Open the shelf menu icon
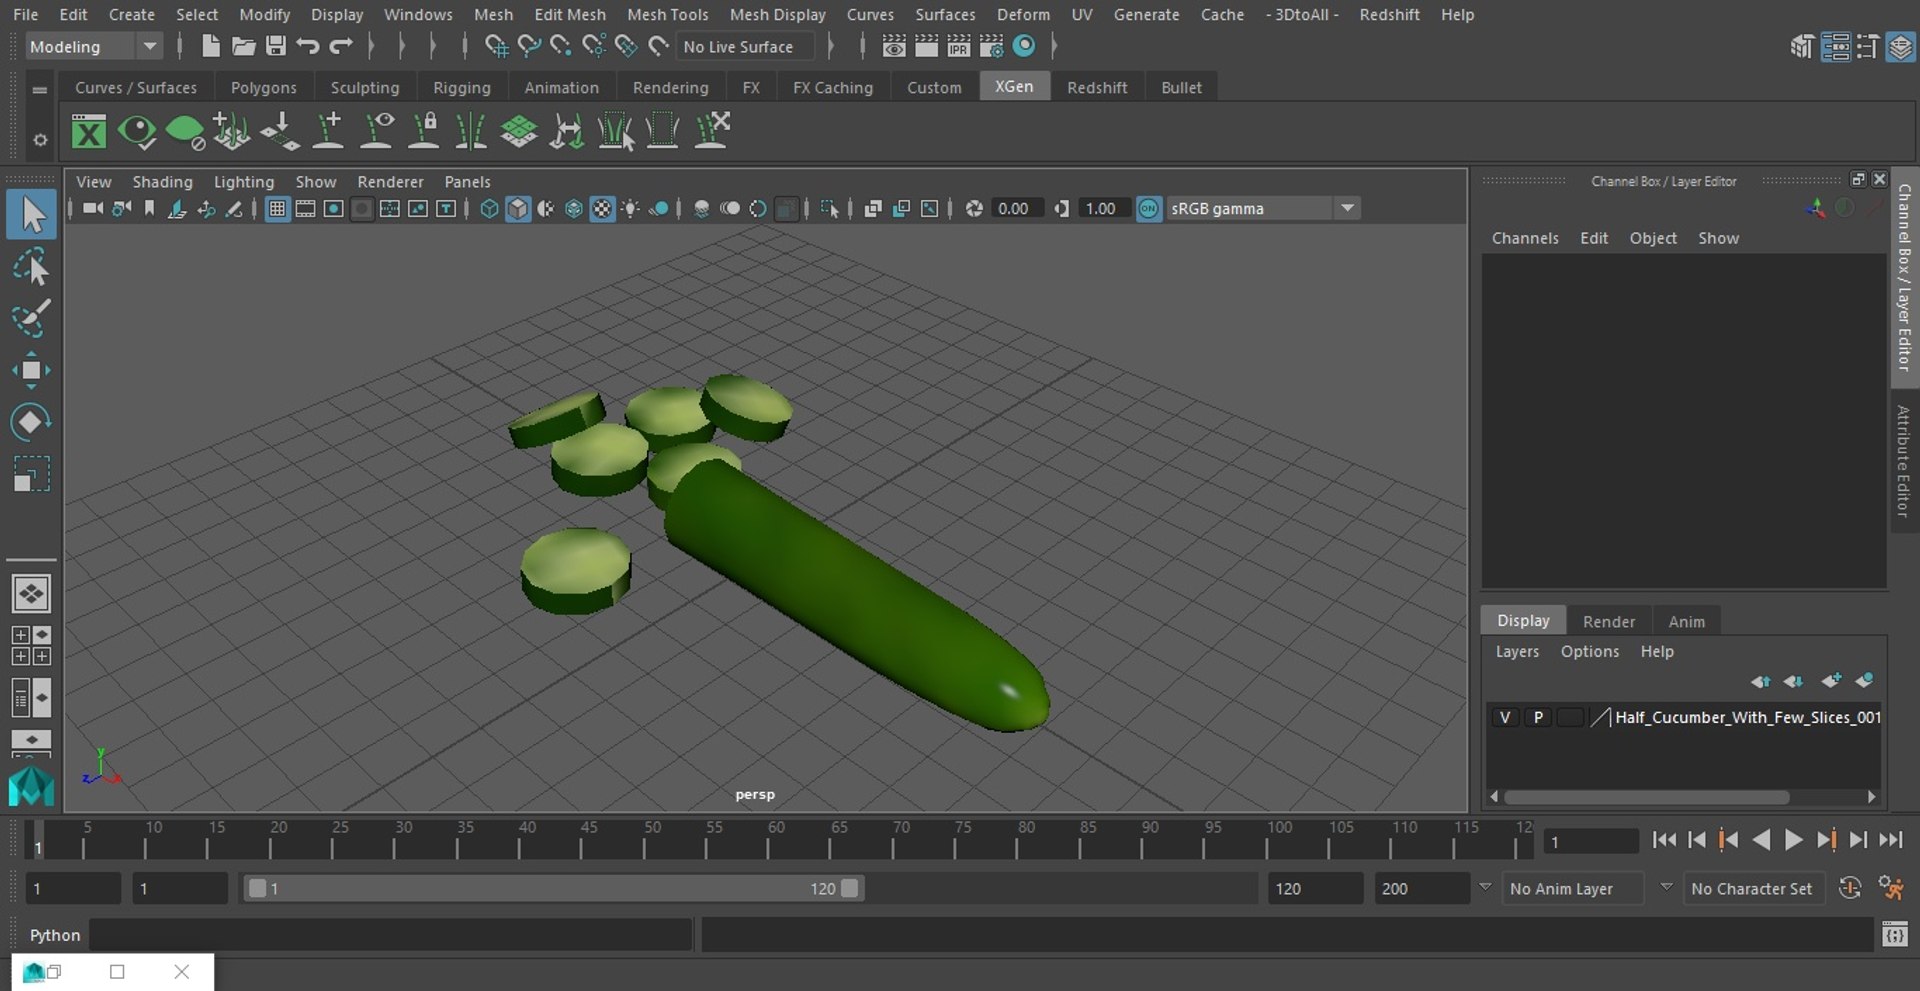 (x=40, y=89)
